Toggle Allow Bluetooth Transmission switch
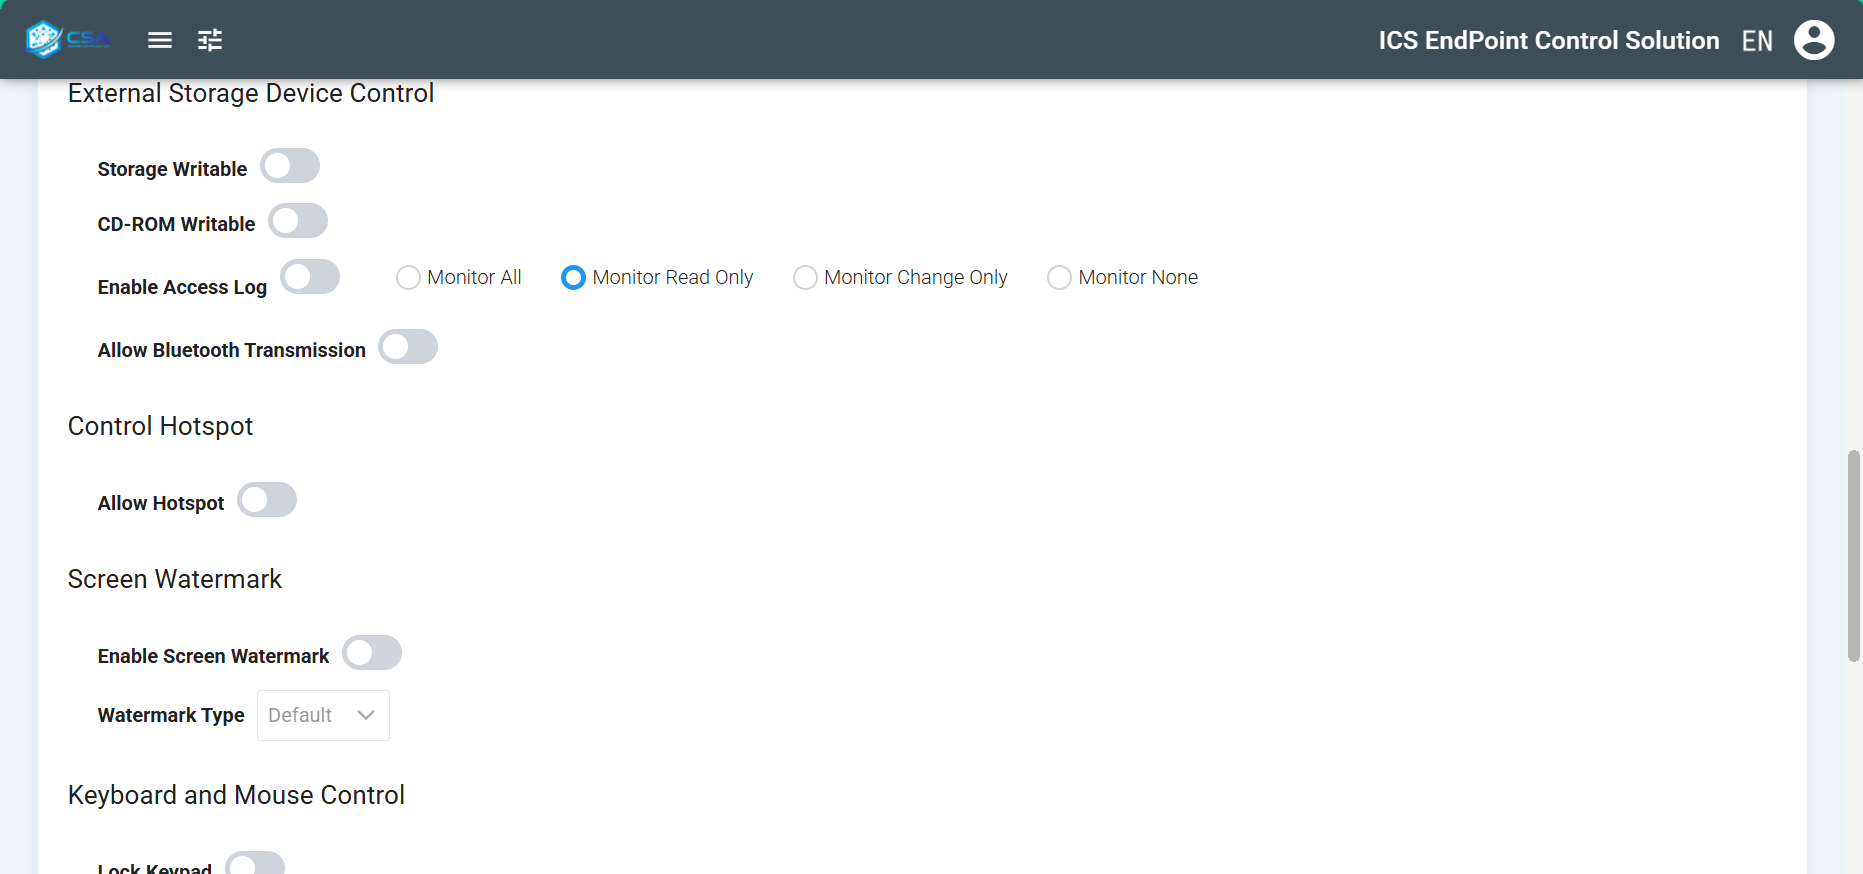Image resolution: width=1863 pixels, height=874 pixels. click(408, 347)
